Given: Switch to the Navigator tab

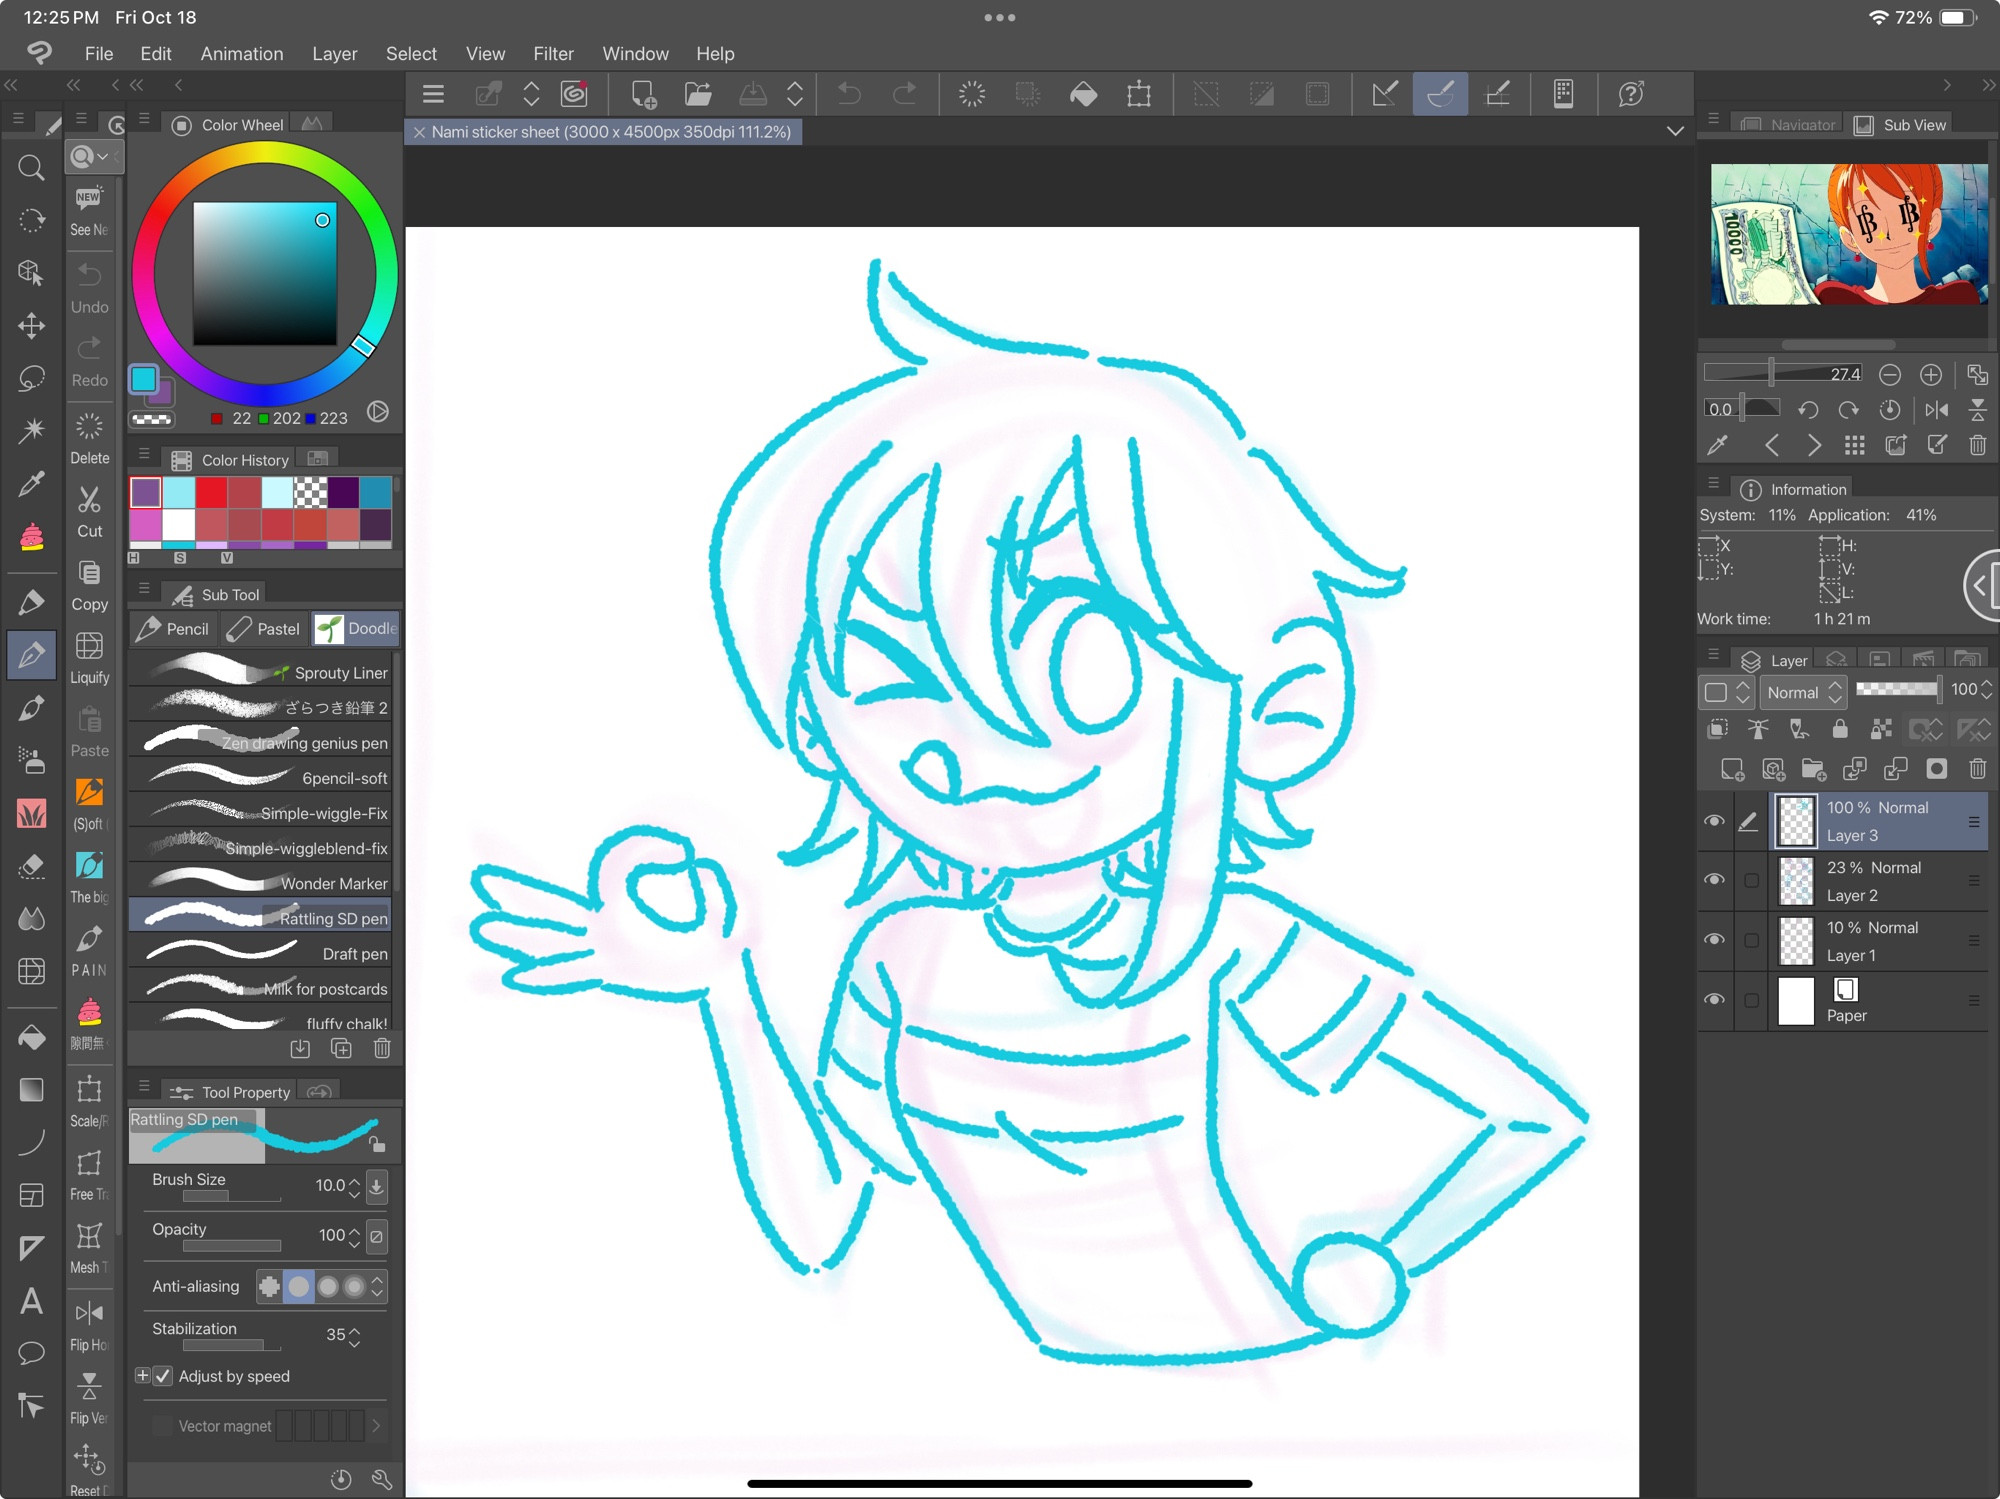Looking at the screenshot, I should pos(1790,125).
